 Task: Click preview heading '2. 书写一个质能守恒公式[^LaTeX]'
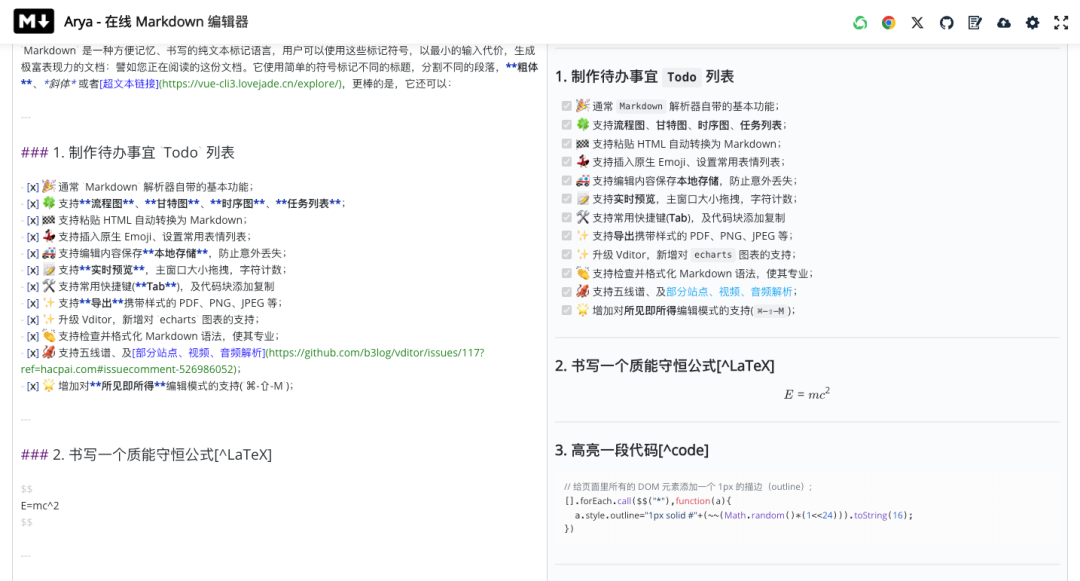tap(665, 366)
